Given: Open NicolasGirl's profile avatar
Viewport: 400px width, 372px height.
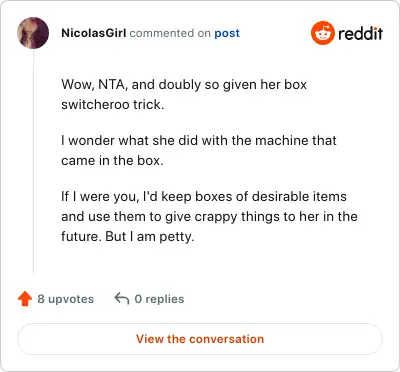Looking at the screenshot, I should click(33, 33).
